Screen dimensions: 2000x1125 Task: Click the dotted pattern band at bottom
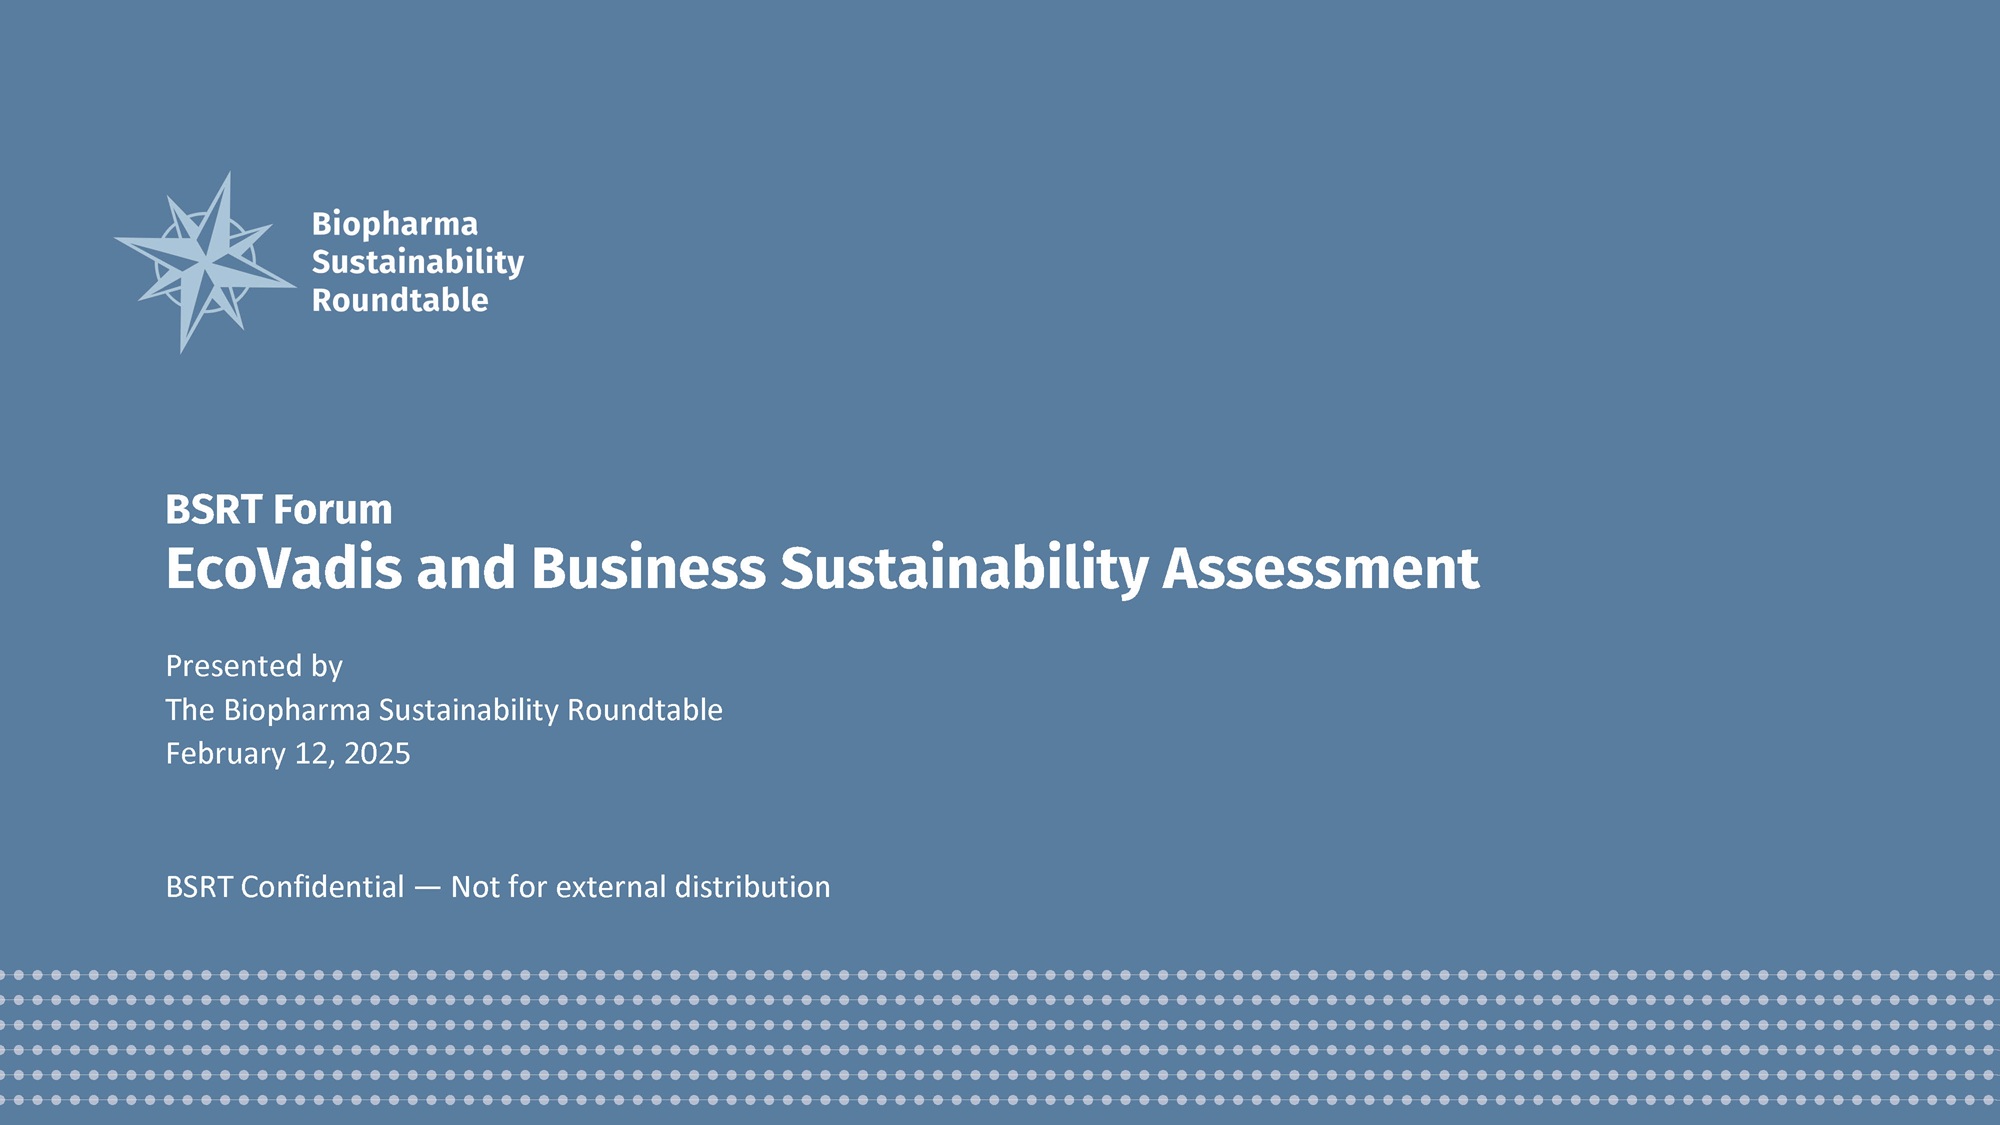click(1000, 1040)
